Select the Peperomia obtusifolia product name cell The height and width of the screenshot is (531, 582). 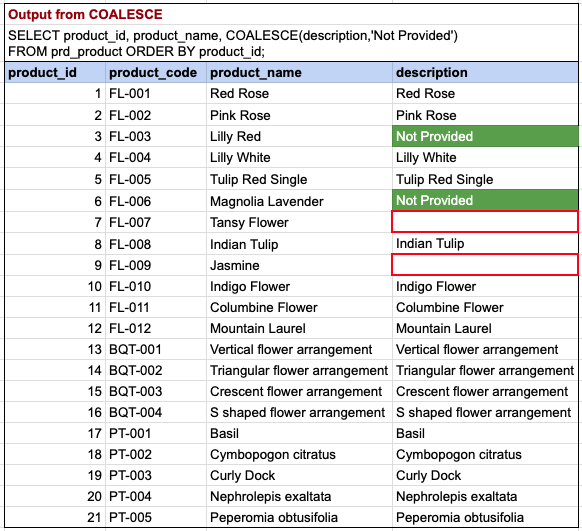(299, 517)
